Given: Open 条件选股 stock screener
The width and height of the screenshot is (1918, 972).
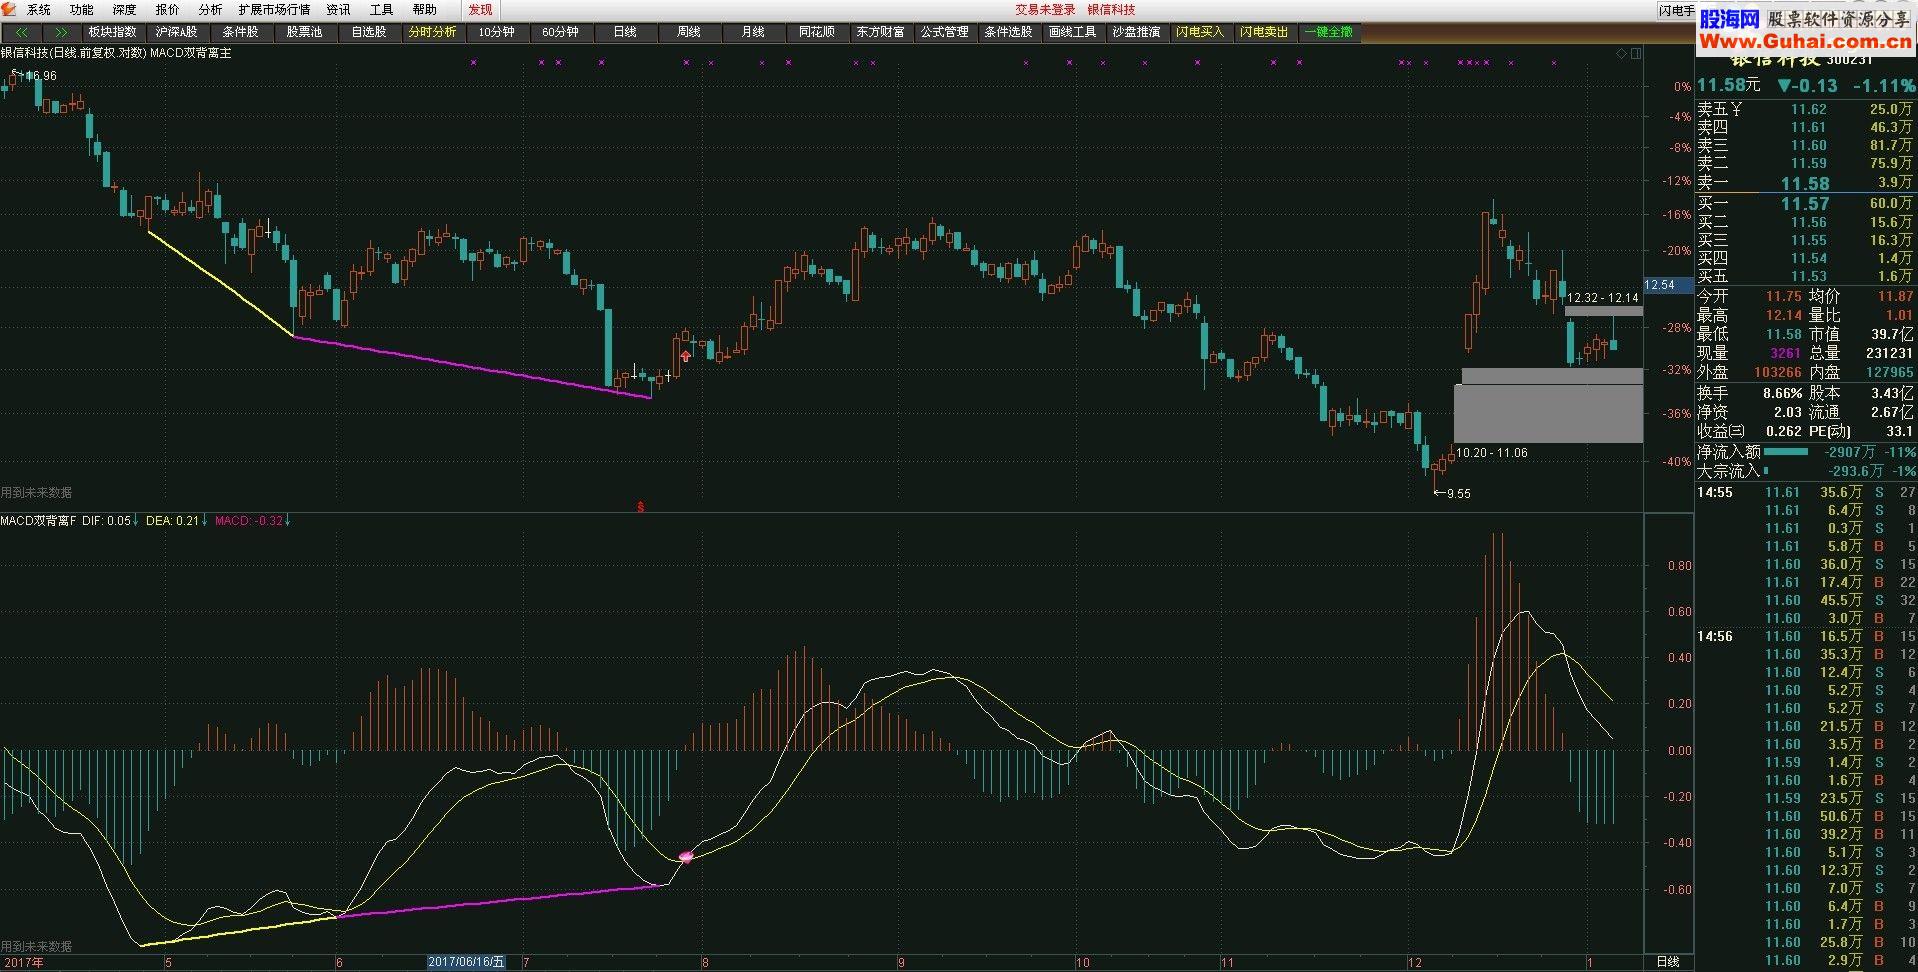Looking at the screenshot, I should tap(1009, 32).
